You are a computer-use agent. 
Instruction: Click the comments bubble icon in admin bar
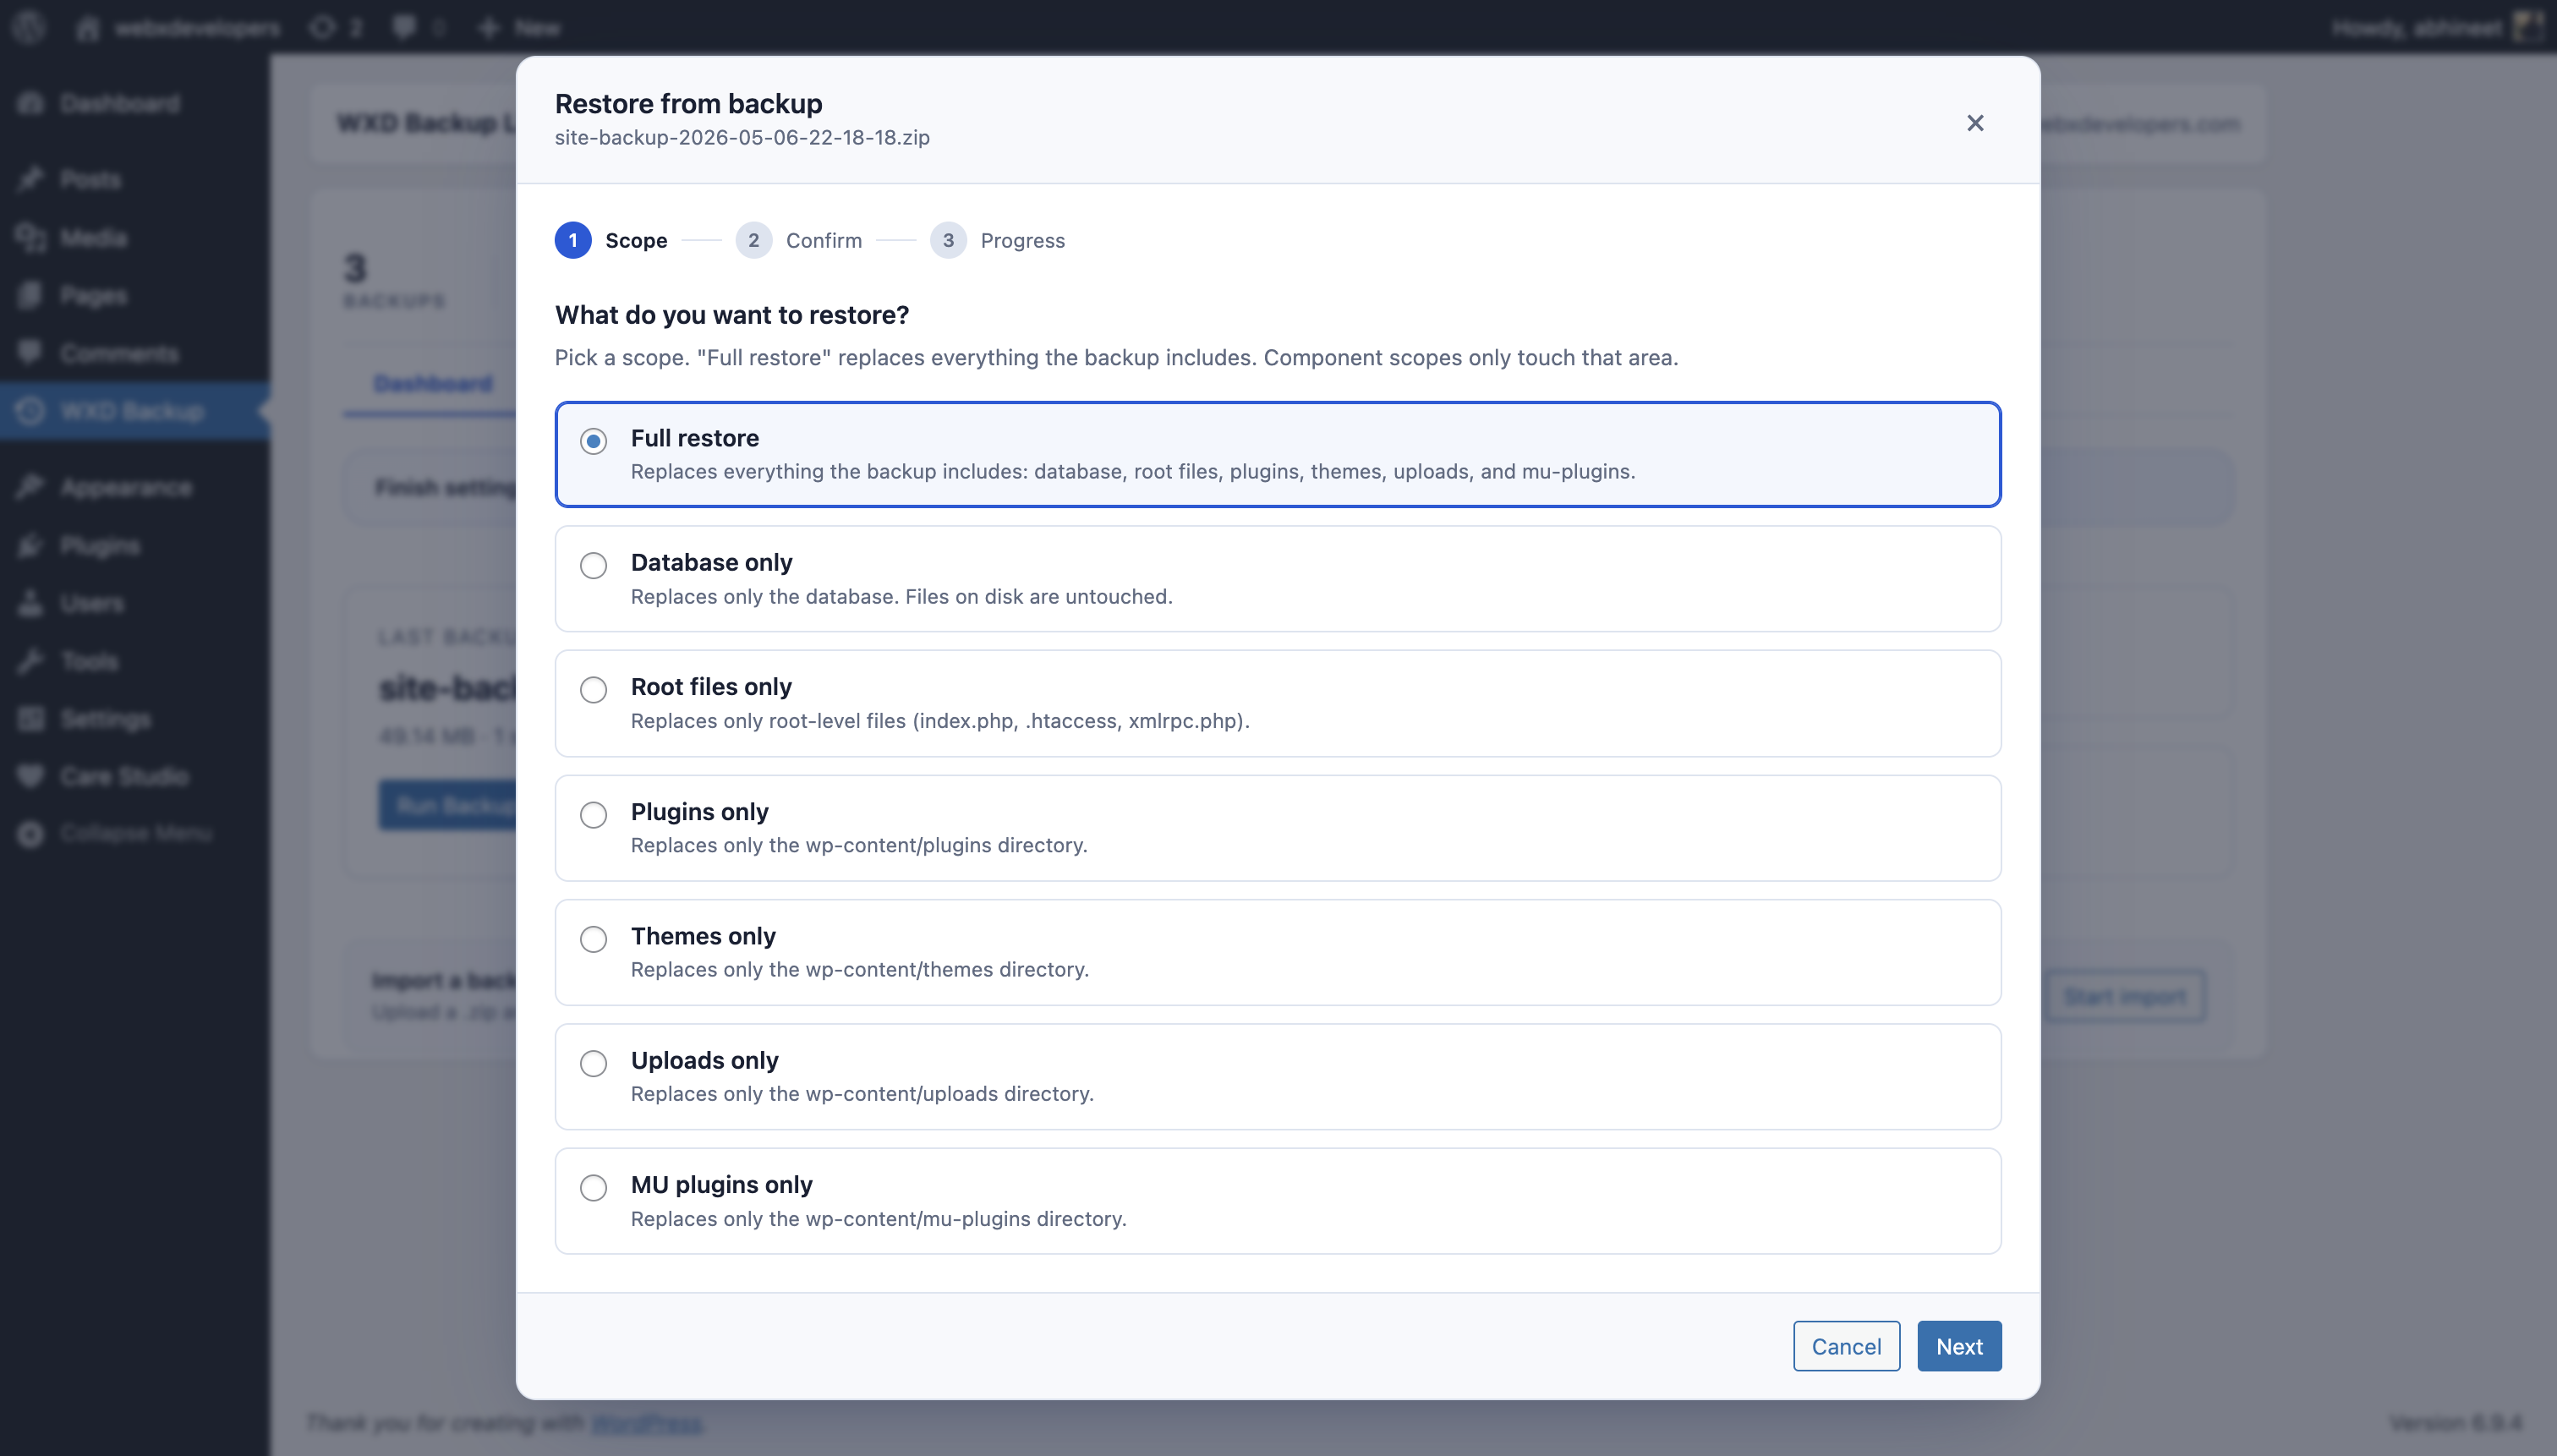(x=404, y=28)
